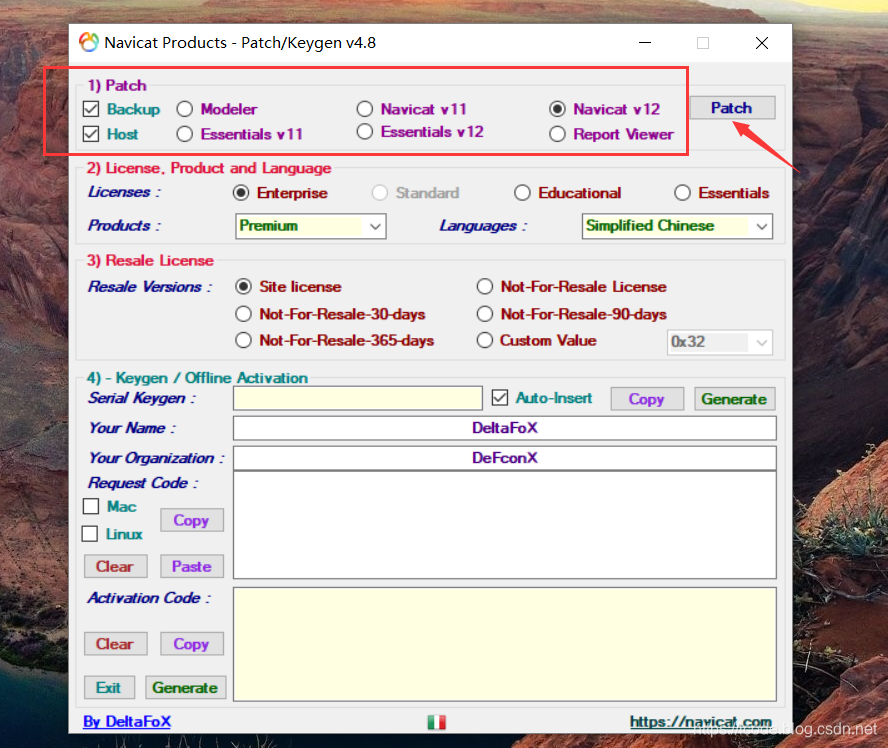Select Report Viewer radio option
This screenshot has height=748, width=888.
(557, 134)
